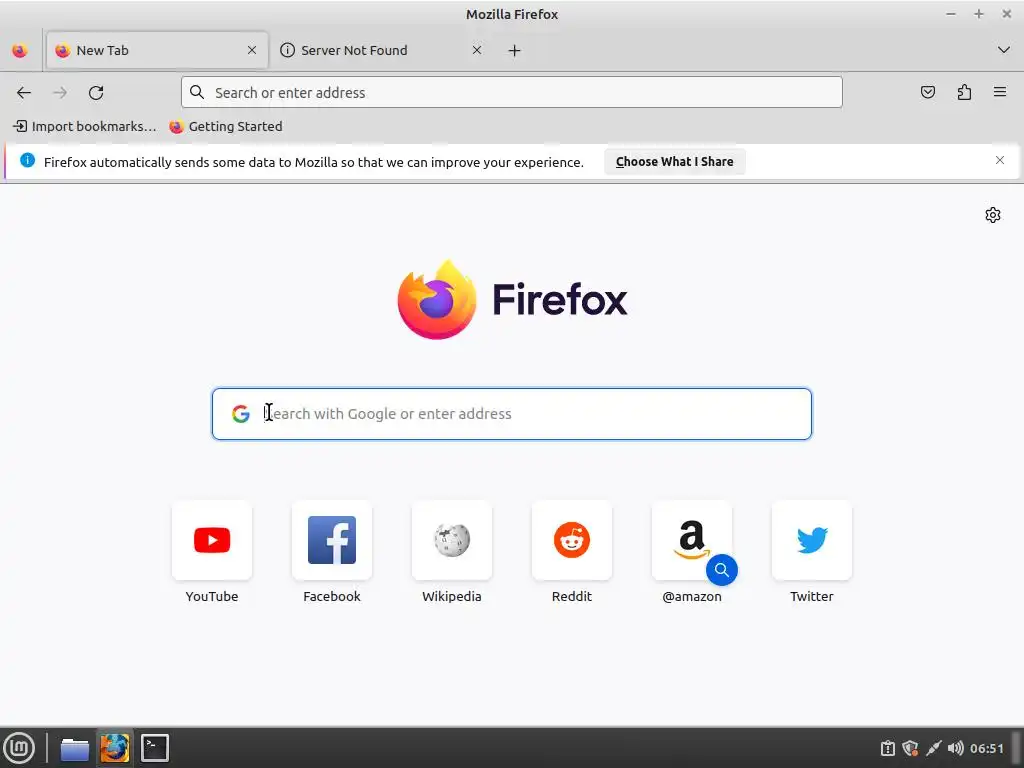Viewport: 1024px width, 768px height.
Task: Switch to the New Tab tab
Action: pos(157,50)
